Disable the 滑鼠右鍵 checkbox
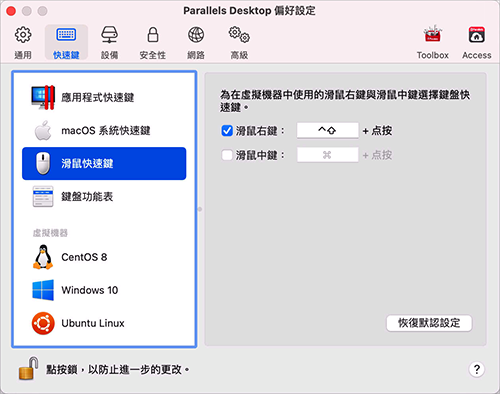Image resolution: width=500 pixels, height=394 pixels. click(227, 131)
